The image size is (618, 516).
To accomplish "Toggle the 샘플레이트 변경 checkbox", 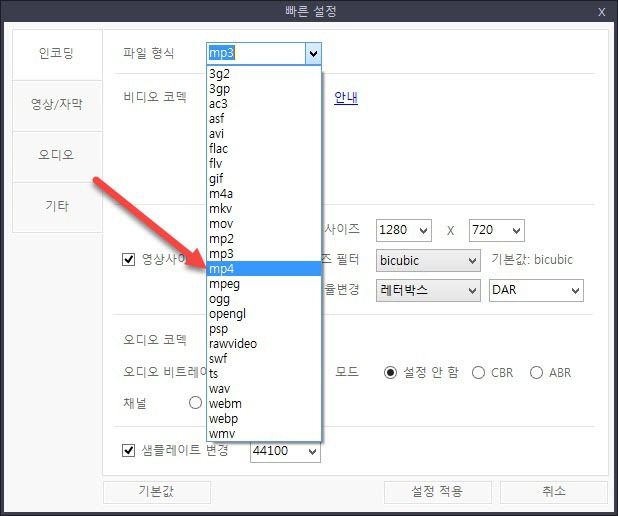I will click(x=128, y=450).
